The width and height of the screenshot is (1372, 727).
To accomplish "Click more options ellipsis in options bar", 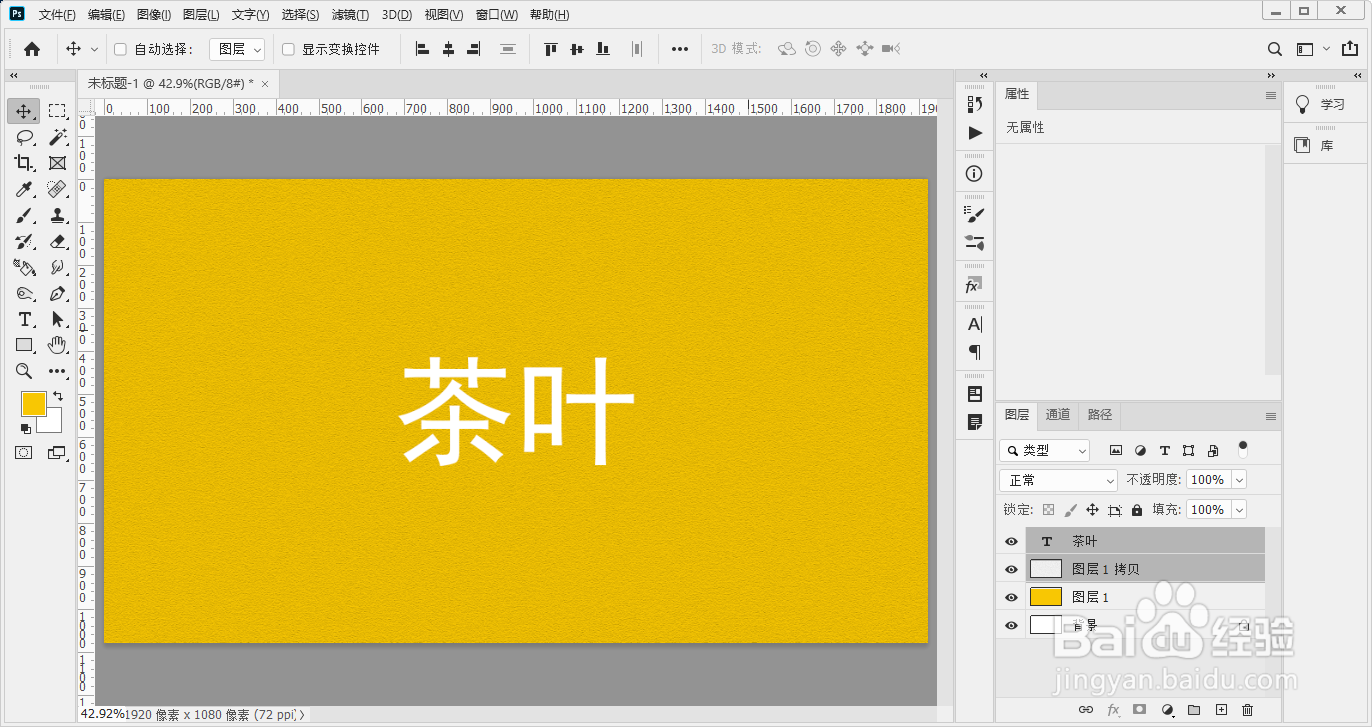I will click(680, 49).
